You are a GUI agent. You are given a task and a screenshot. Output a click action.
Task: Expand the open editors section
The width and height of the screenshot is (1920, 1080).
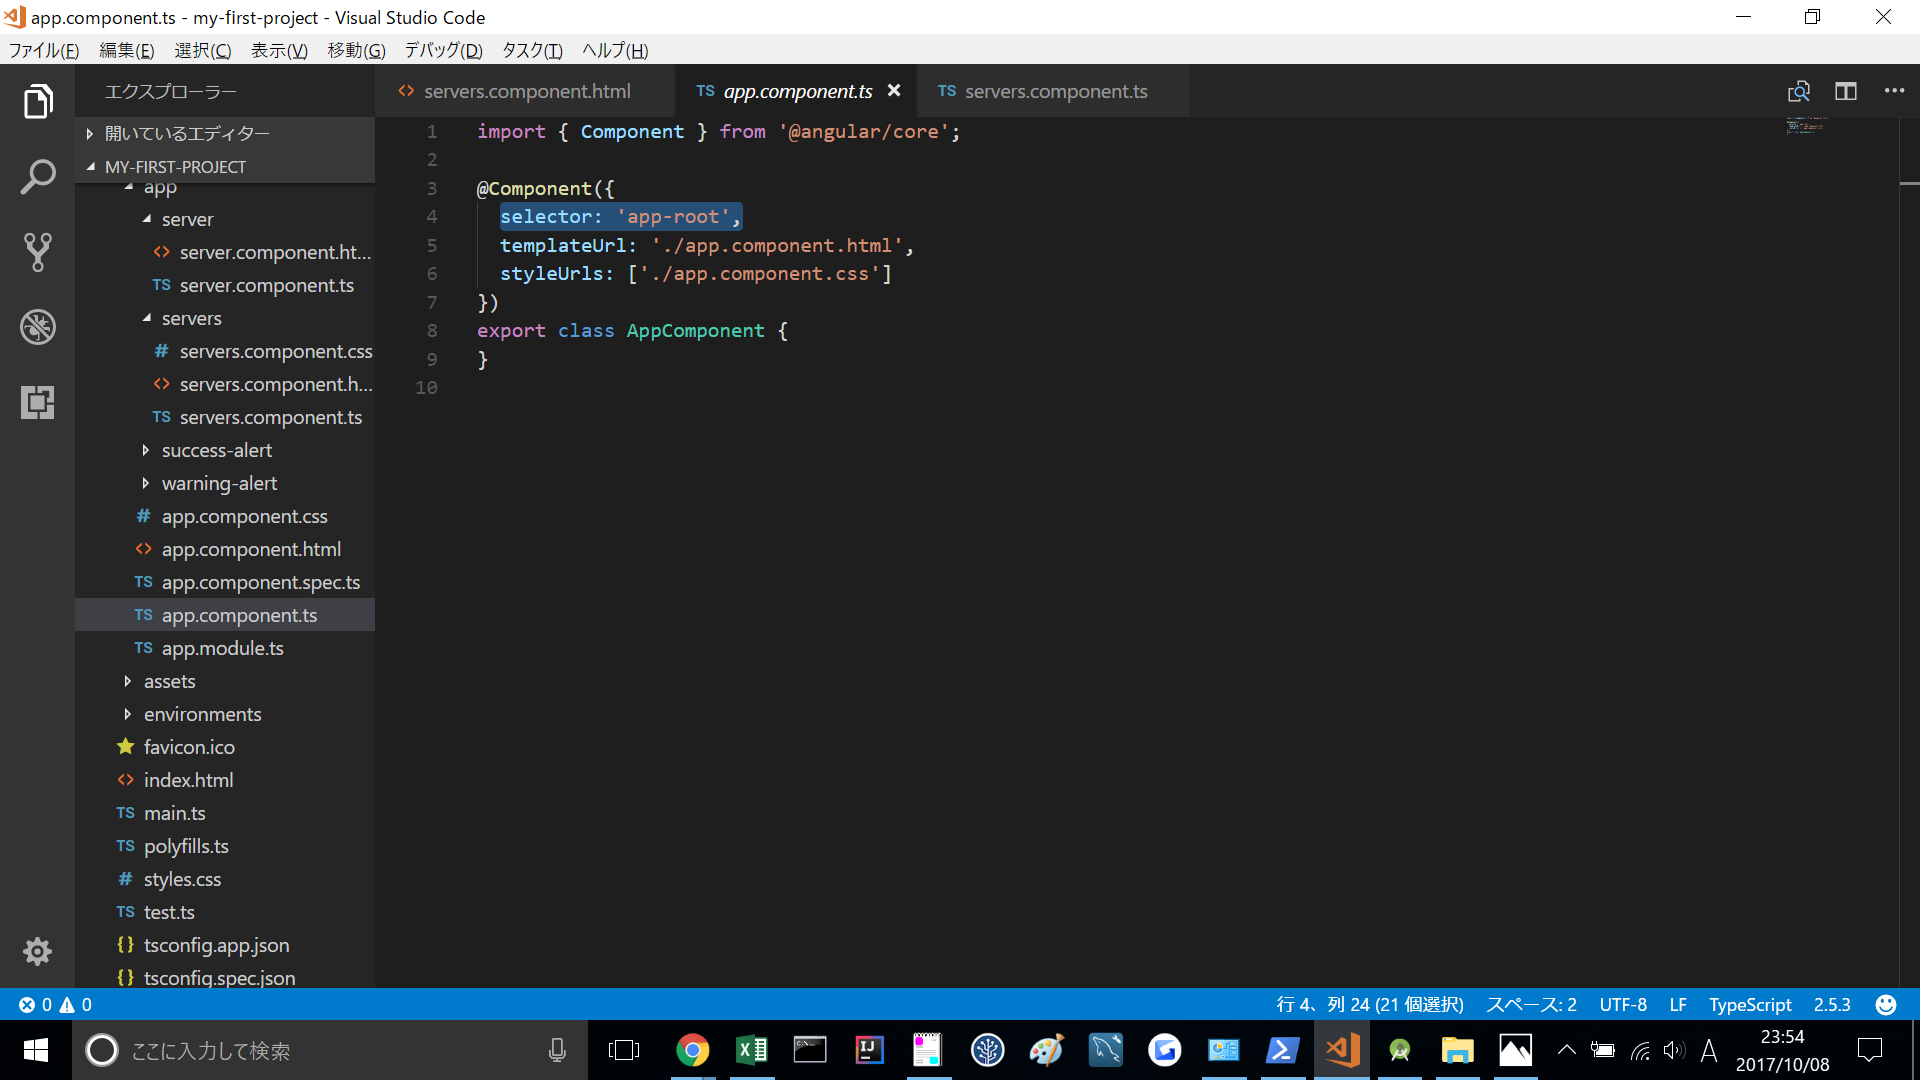click(x=187, y=133)
